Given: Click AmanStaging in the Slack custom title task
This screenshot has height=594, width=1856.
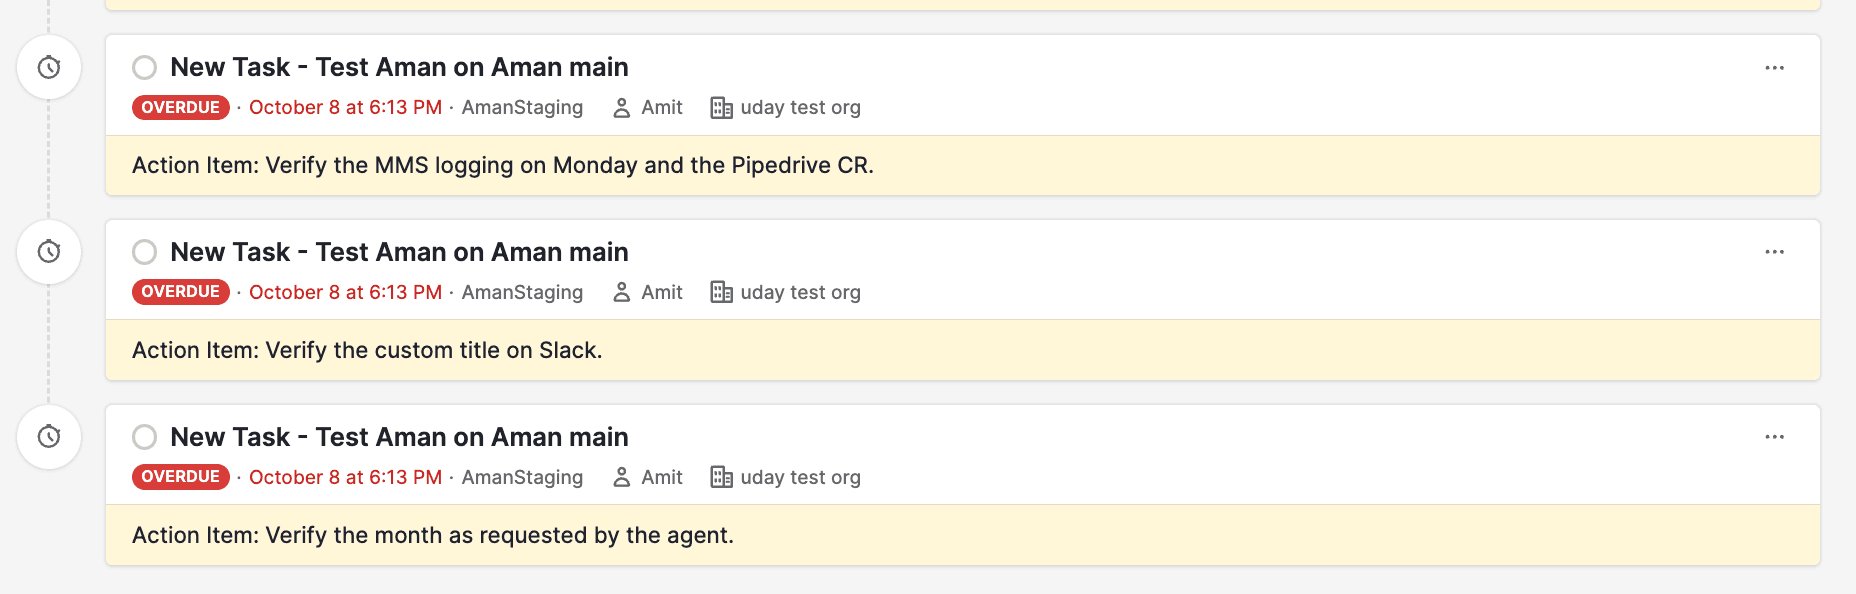Looking at the screenshot, I should tap(522, 292).
